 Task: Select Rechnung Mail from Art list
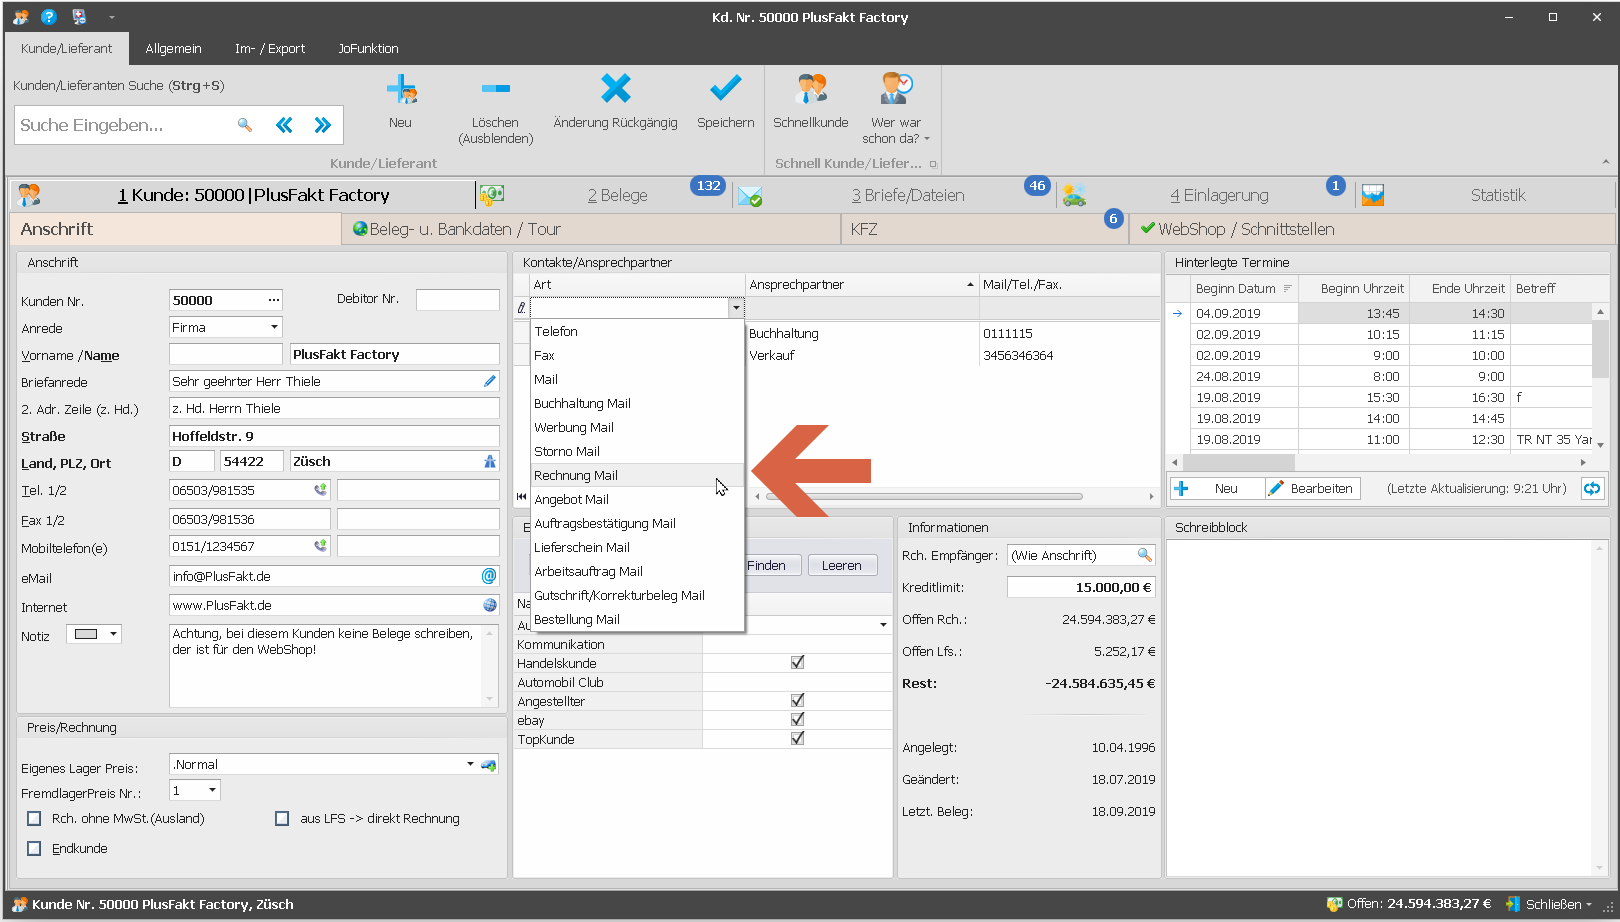coord(637,475)
